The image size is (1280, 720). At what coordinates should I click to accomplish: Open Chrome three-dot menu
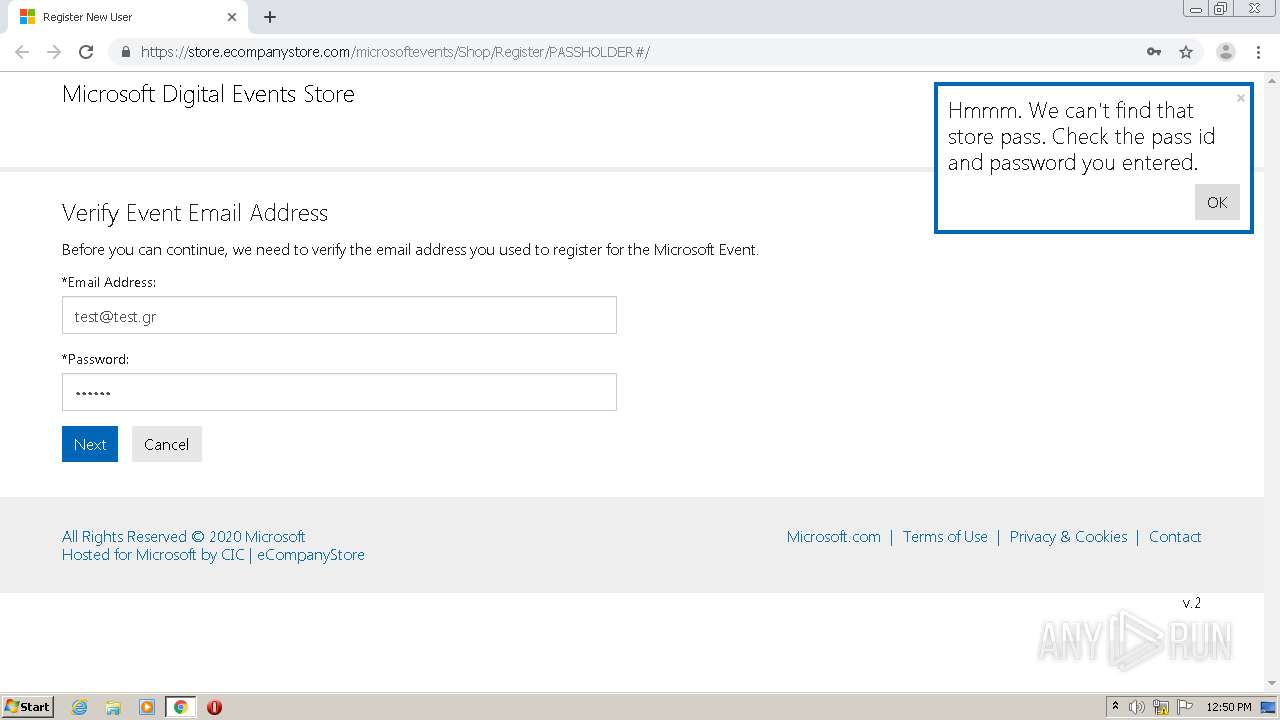tap(1258, 52)
